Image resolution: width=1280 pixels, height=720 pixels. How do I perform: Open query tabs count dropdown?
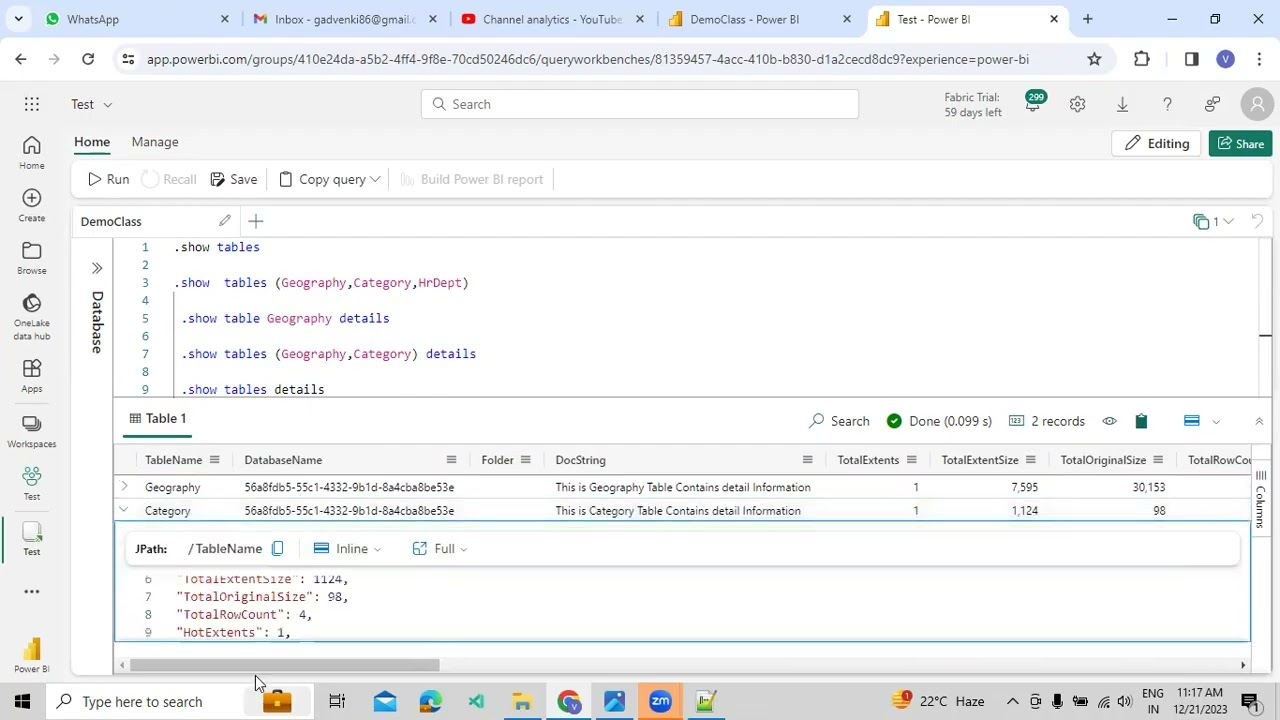[1214, 222]
